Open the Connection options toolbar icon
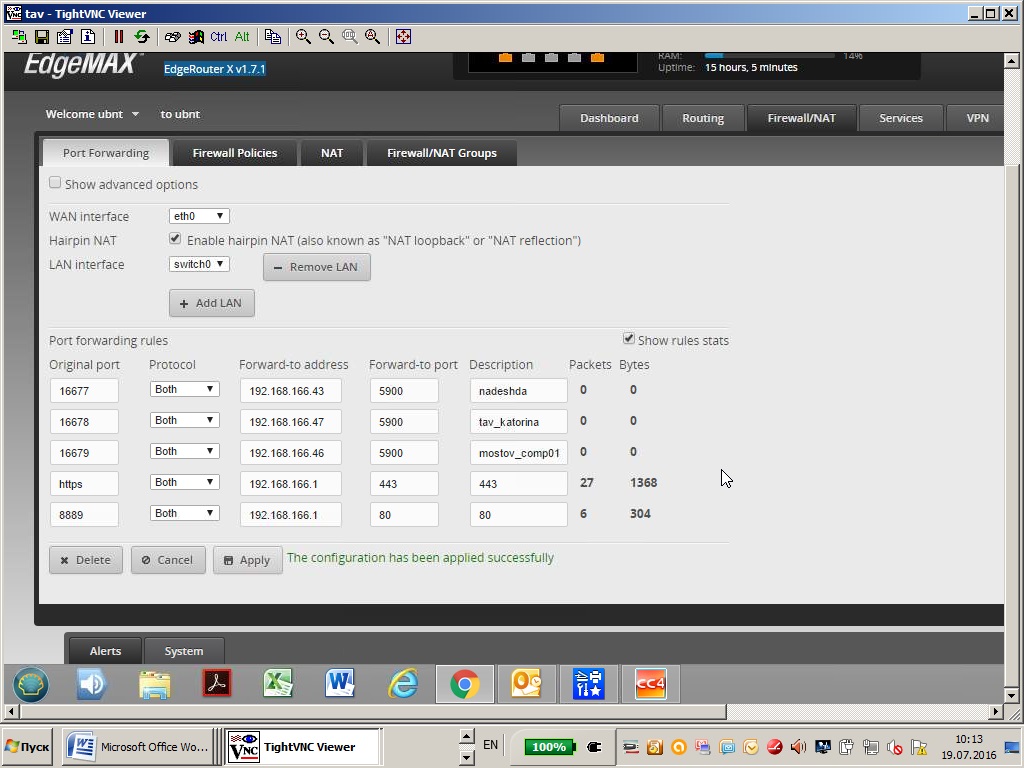 pyautogui.click(x=64, y=37)
